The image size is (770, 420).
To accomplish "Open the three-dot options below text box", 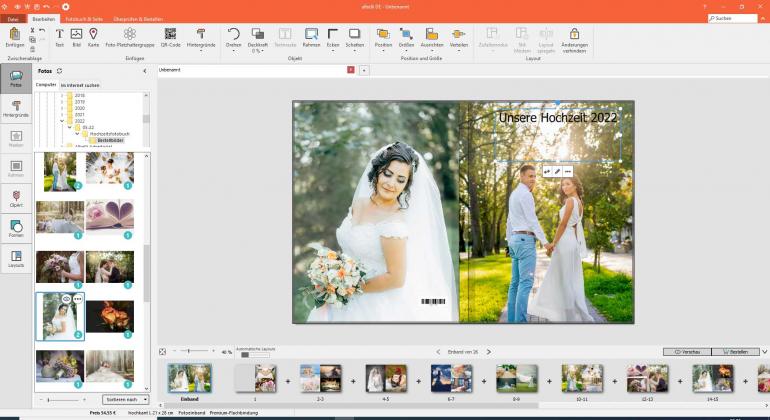I will click(x=568, y=171).
